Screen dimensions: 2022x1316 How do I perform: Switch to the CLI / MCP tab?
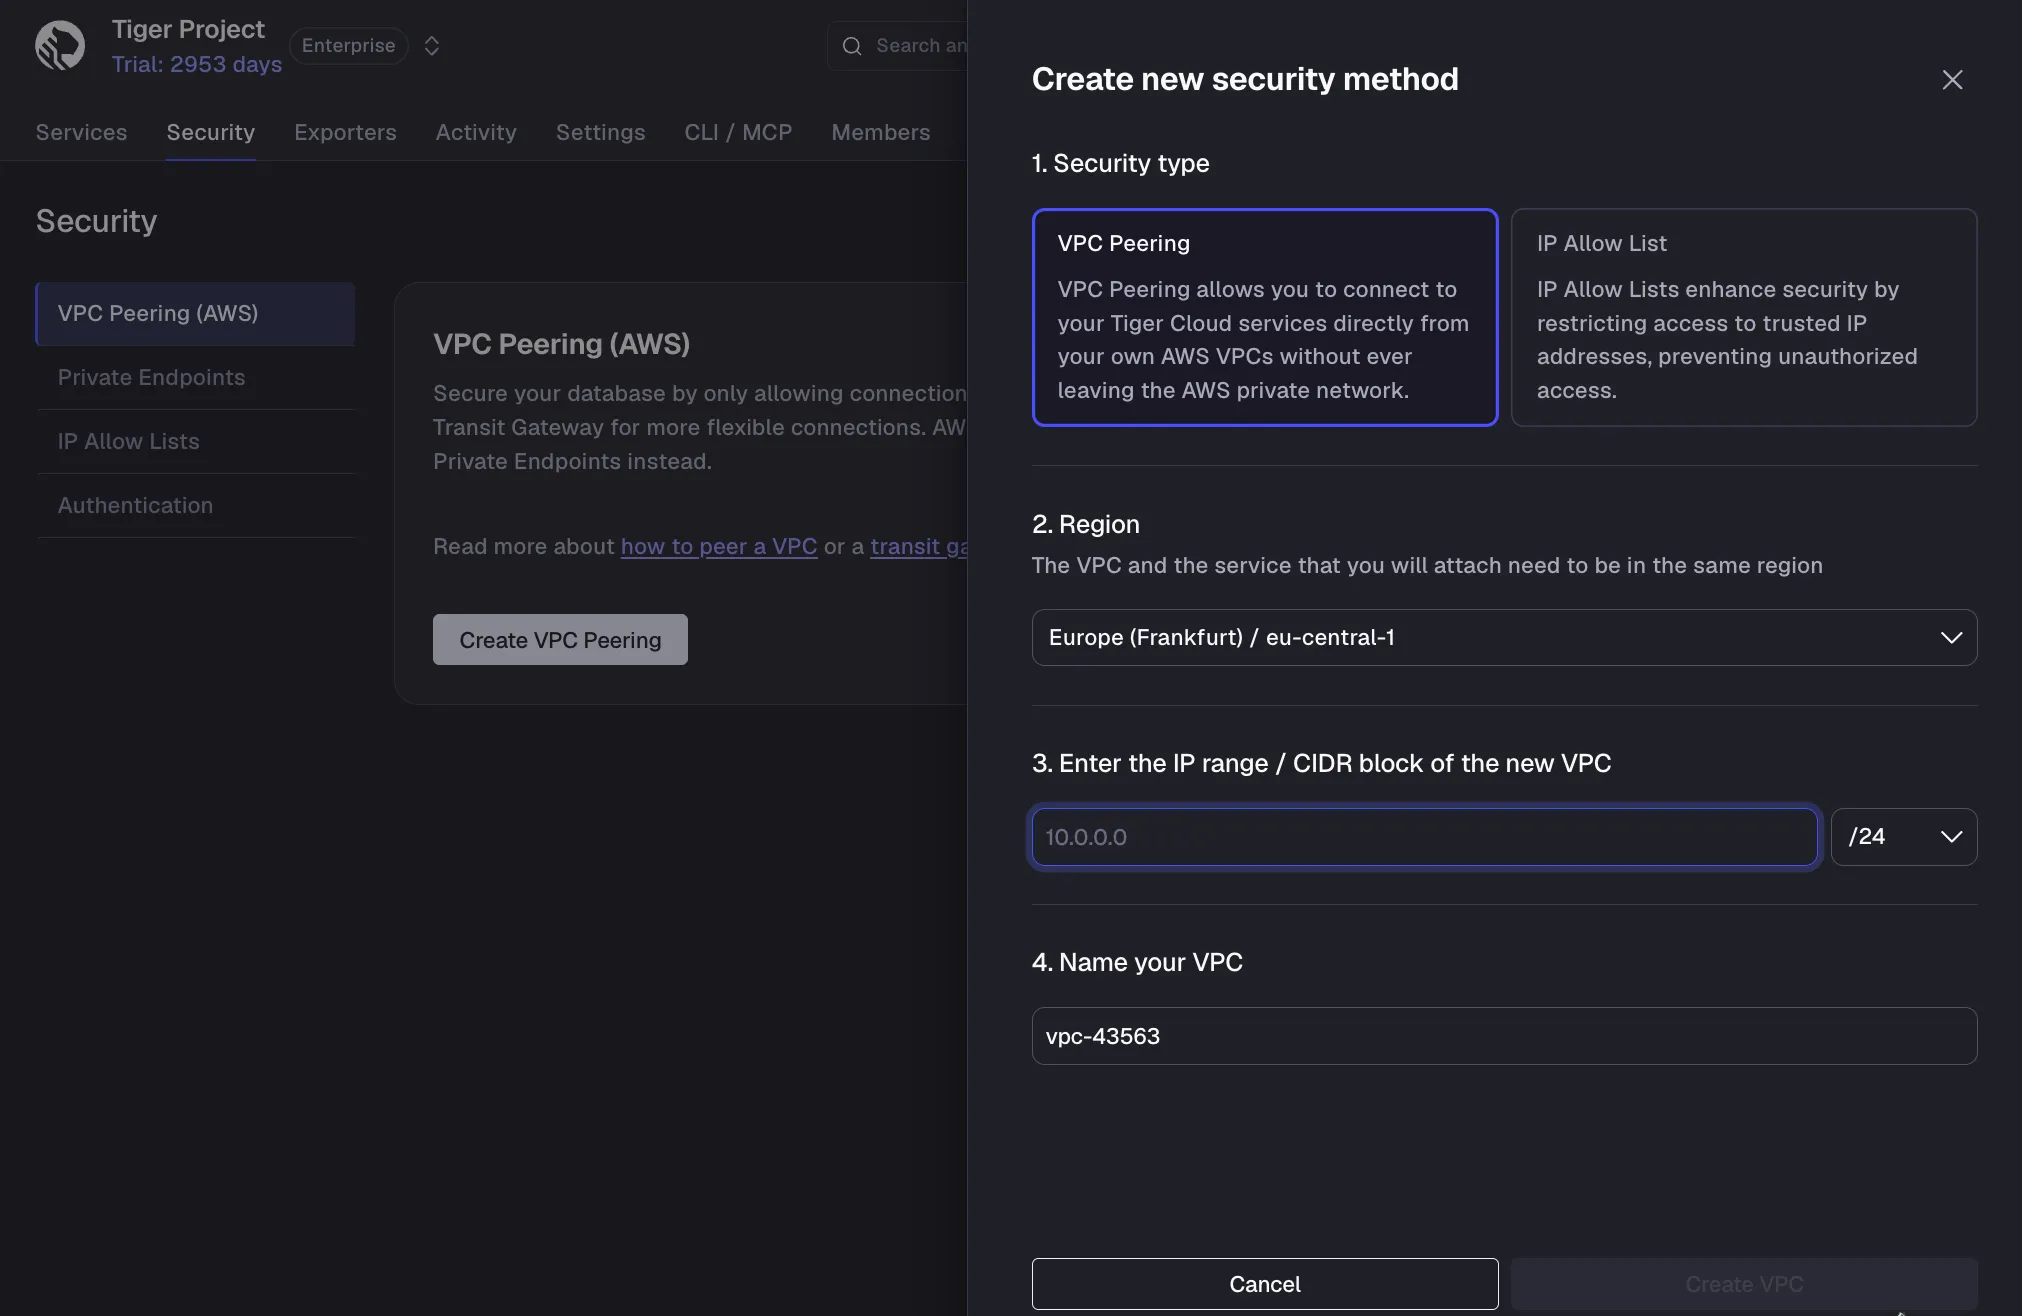[x=738, y=132]
